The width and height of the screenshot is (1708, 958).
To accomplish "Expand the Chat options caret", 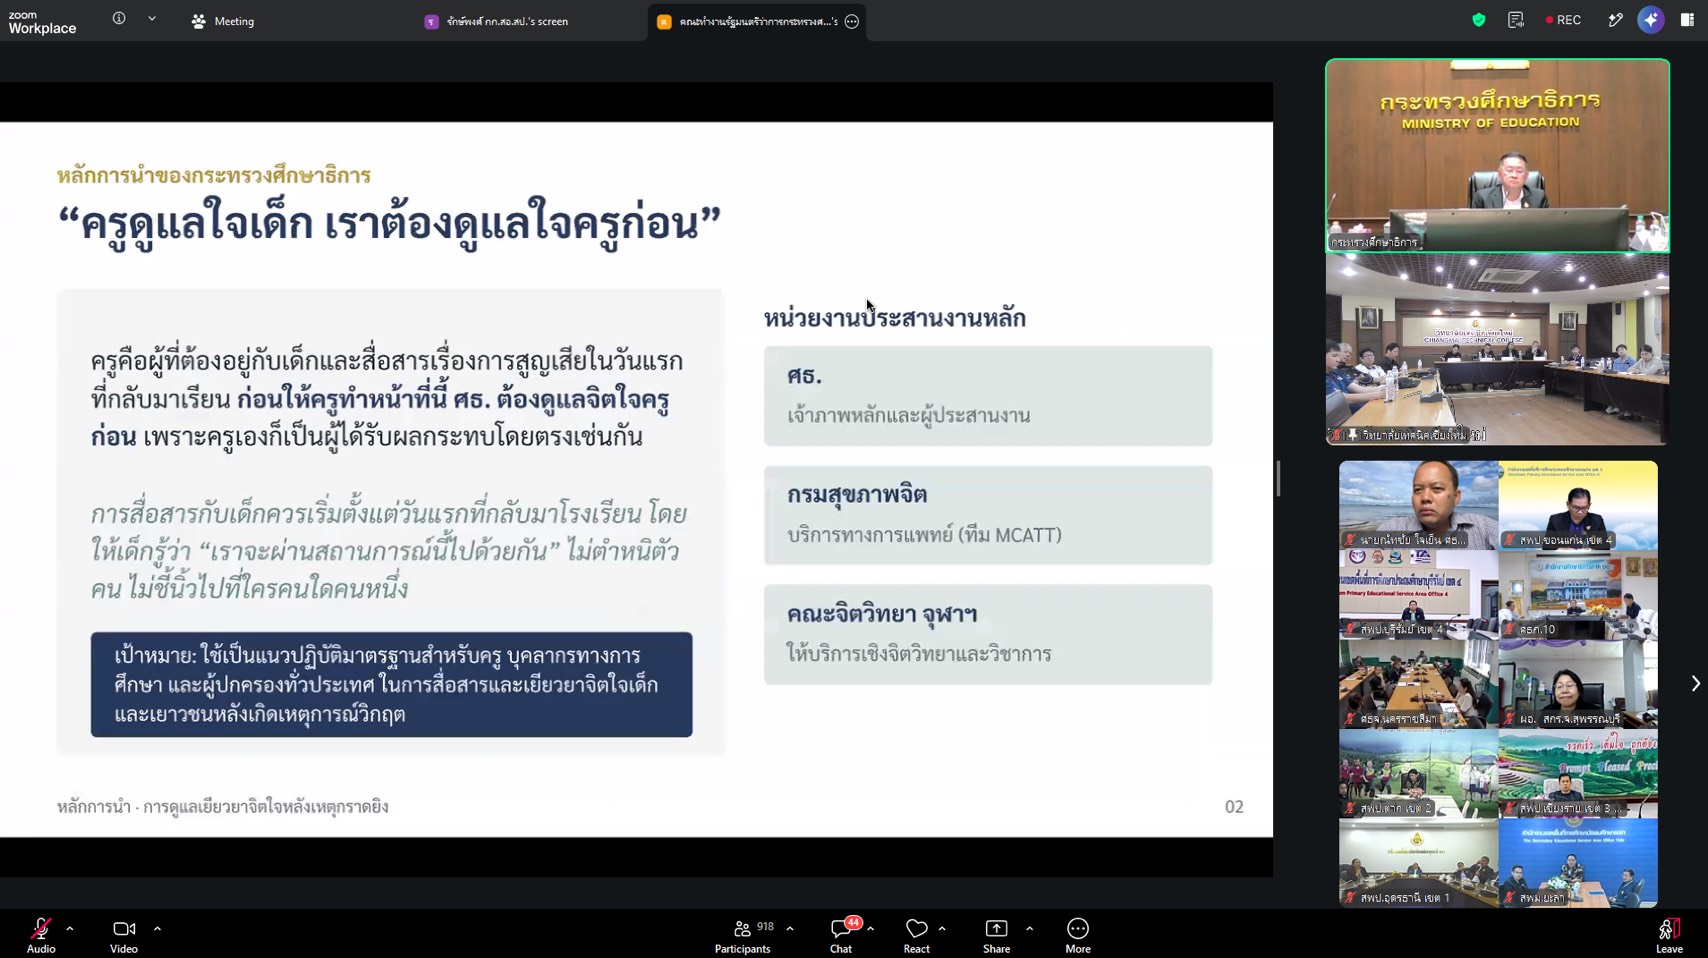I will coord(871,929).
